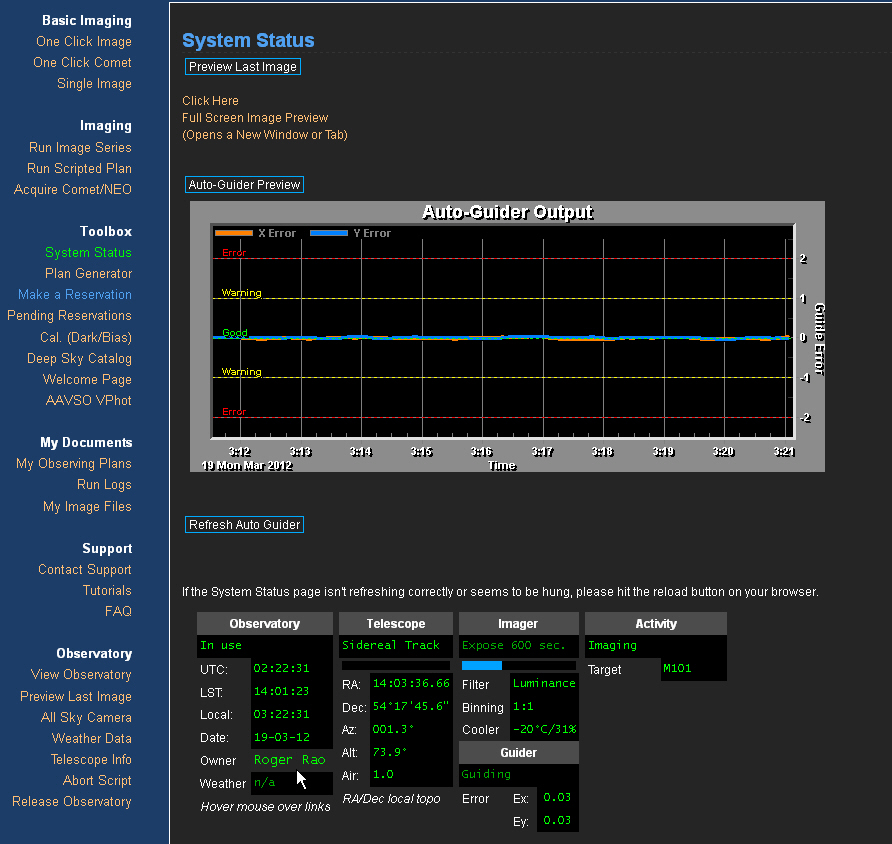Viewport: 892px width, 844px height.
Task: Open My Observing Plans
Action: 74,464
